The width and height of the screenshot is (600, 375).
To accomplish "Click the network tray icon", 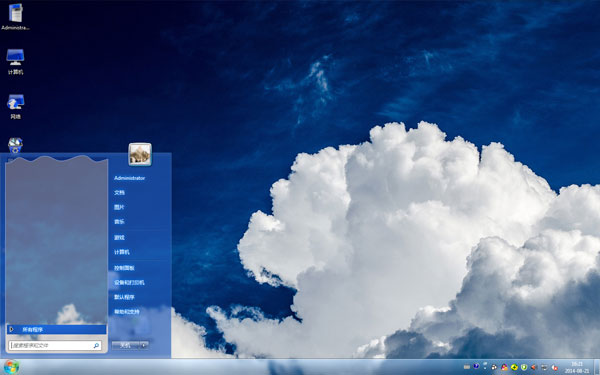I will [x=485, y=365].
